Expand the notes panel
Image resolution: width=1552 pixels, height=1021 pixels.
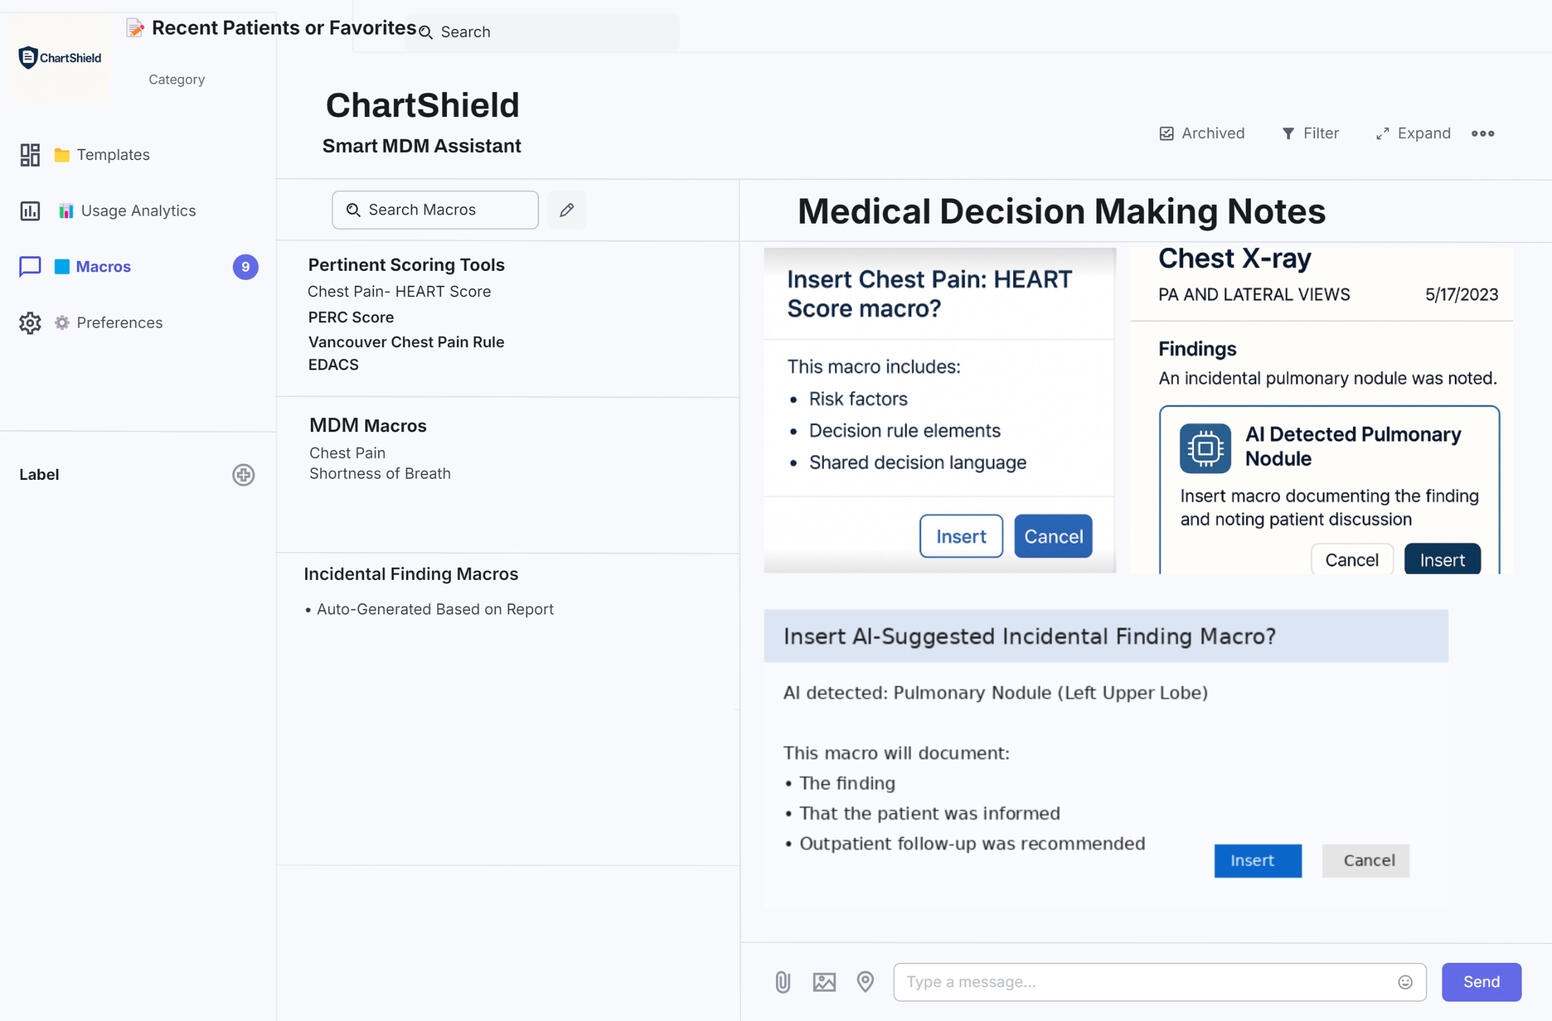[x=1413, y=133]
